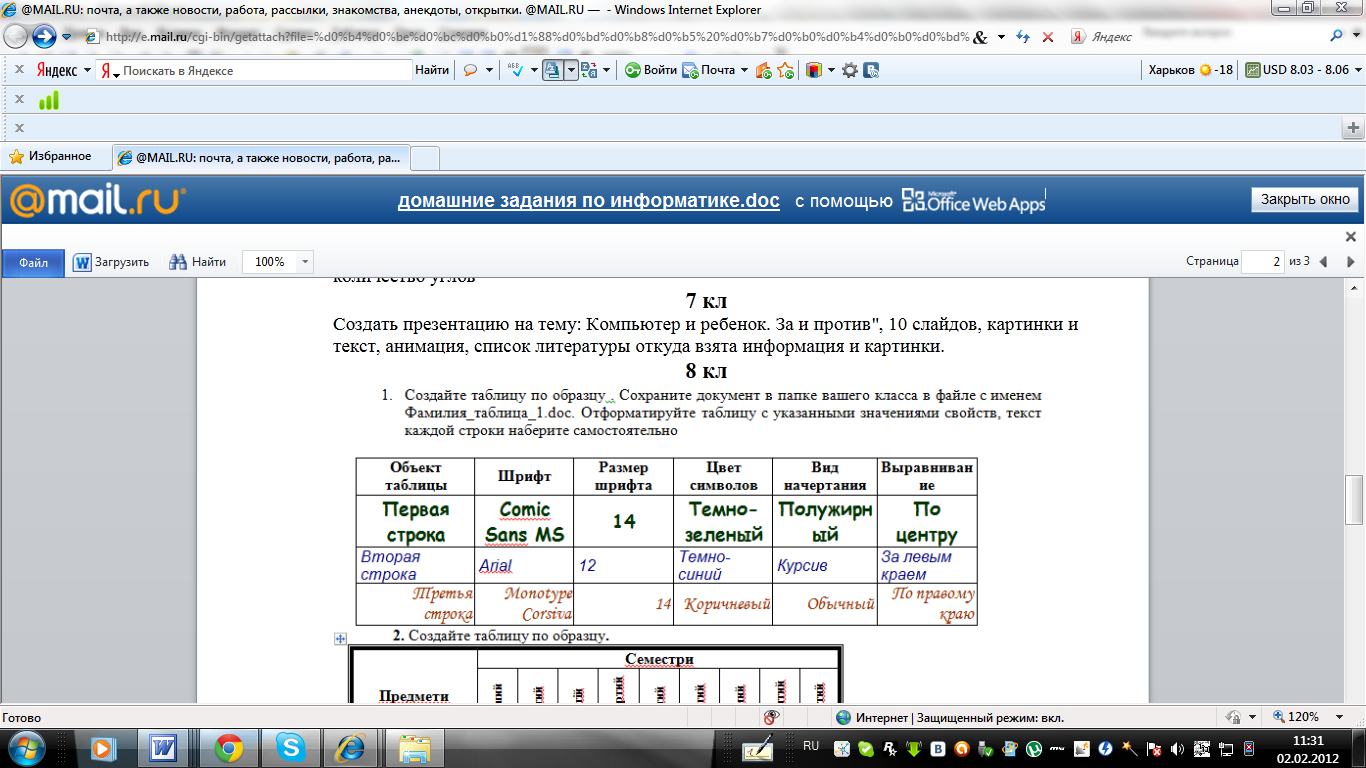This screenshot has width=1366, height=768.
Task: Go to next page arrow
Action: click(x=1351, y=262)
